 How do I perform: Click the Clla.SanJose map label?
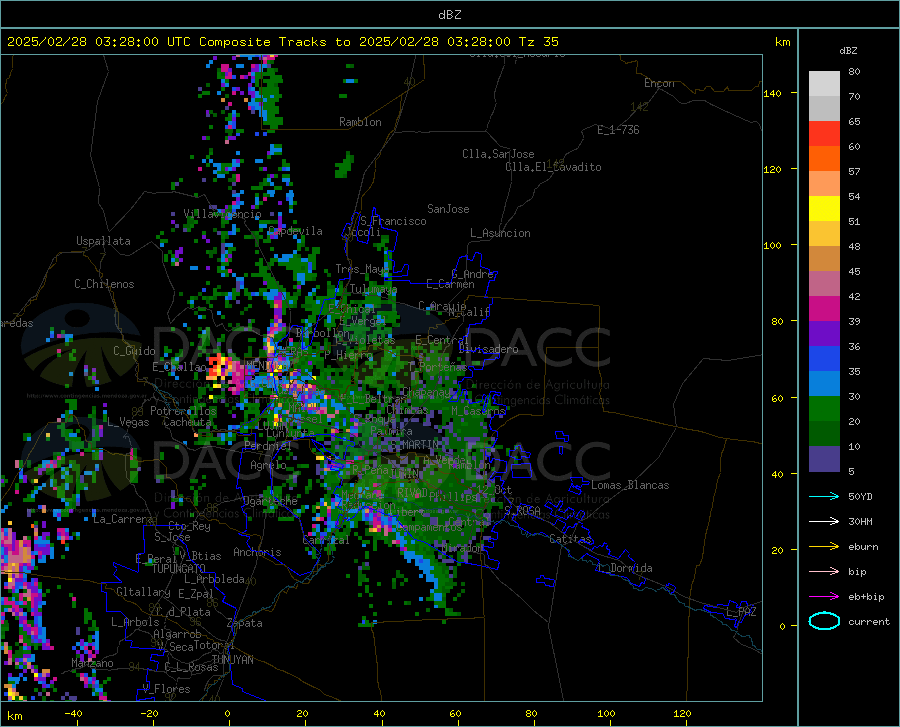tap(498, 154)
